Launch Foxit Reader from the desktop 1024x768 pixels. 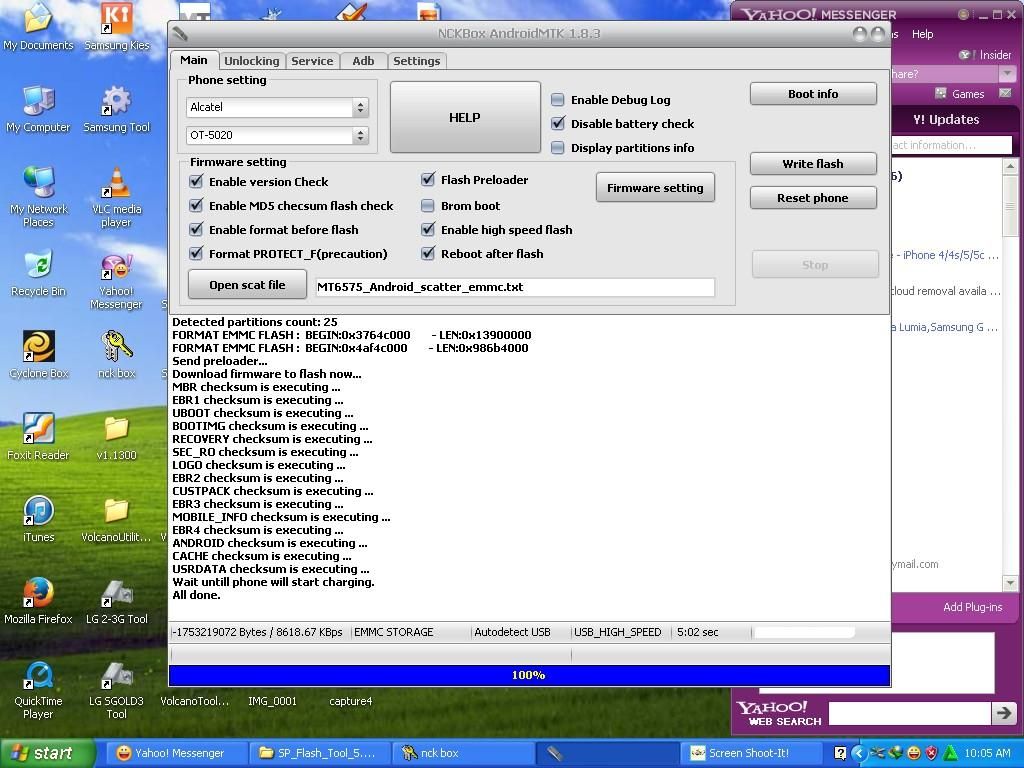pos(38,432)
